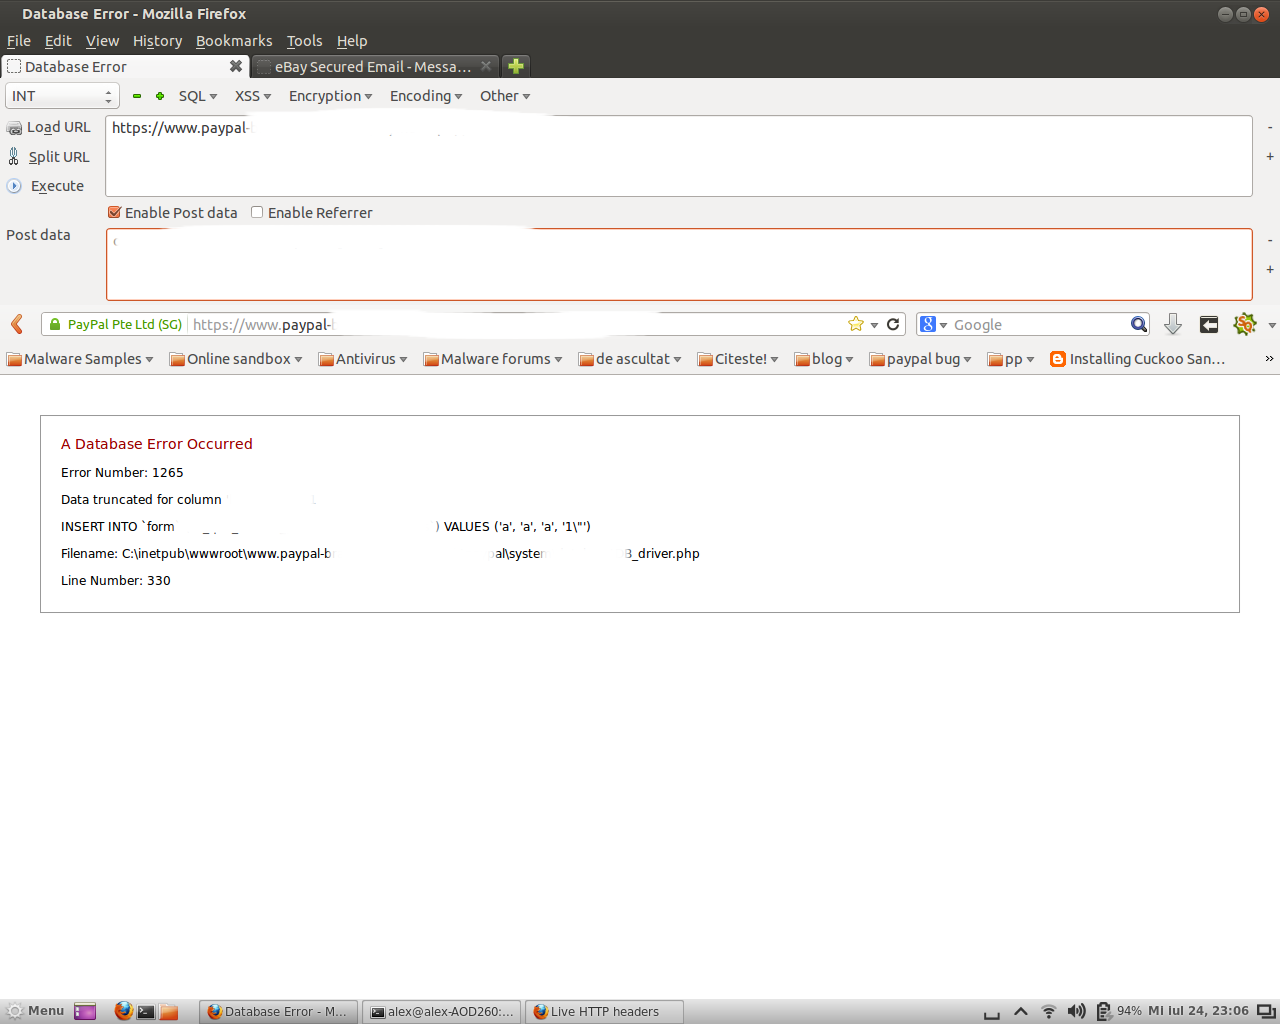Click the green bug extension icon
This screenshot has height=1024, width=1280.
(x=1245, y=324)
